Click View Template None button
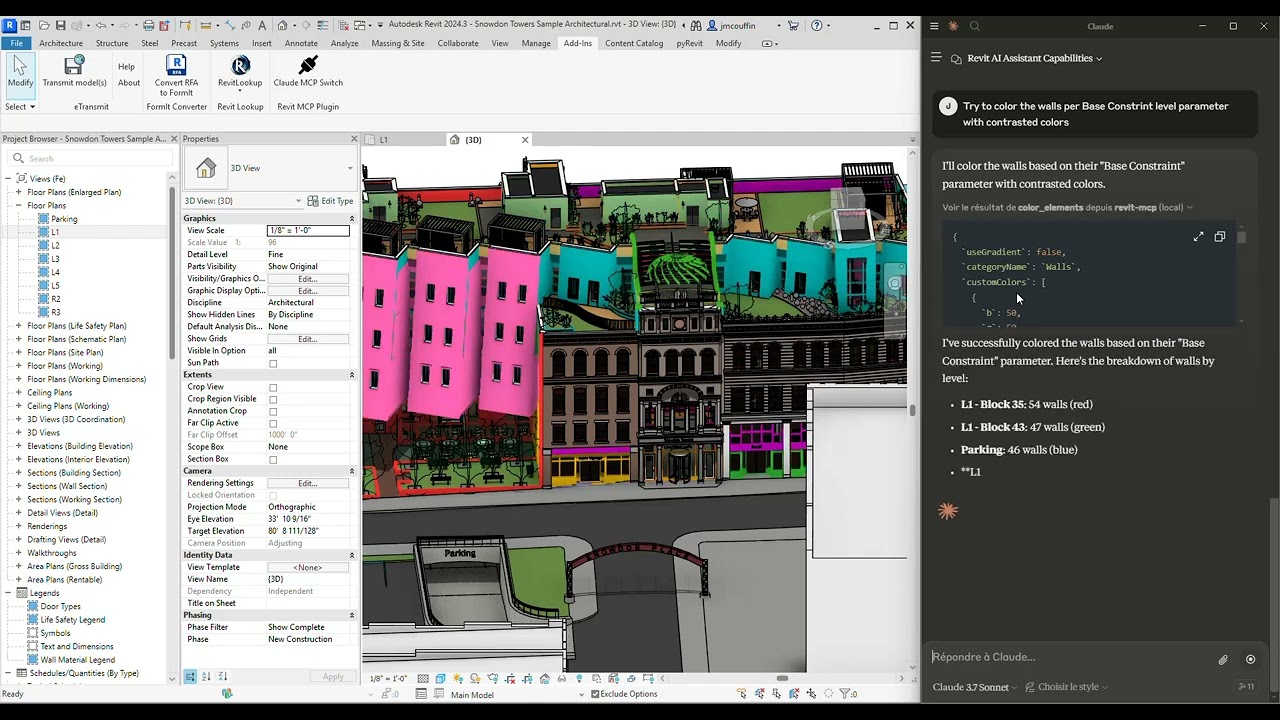 click(308, 567)
